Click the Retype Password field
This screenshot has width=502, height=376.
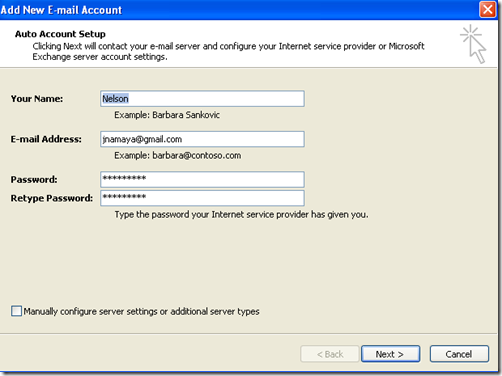click(x=202, y=198)
